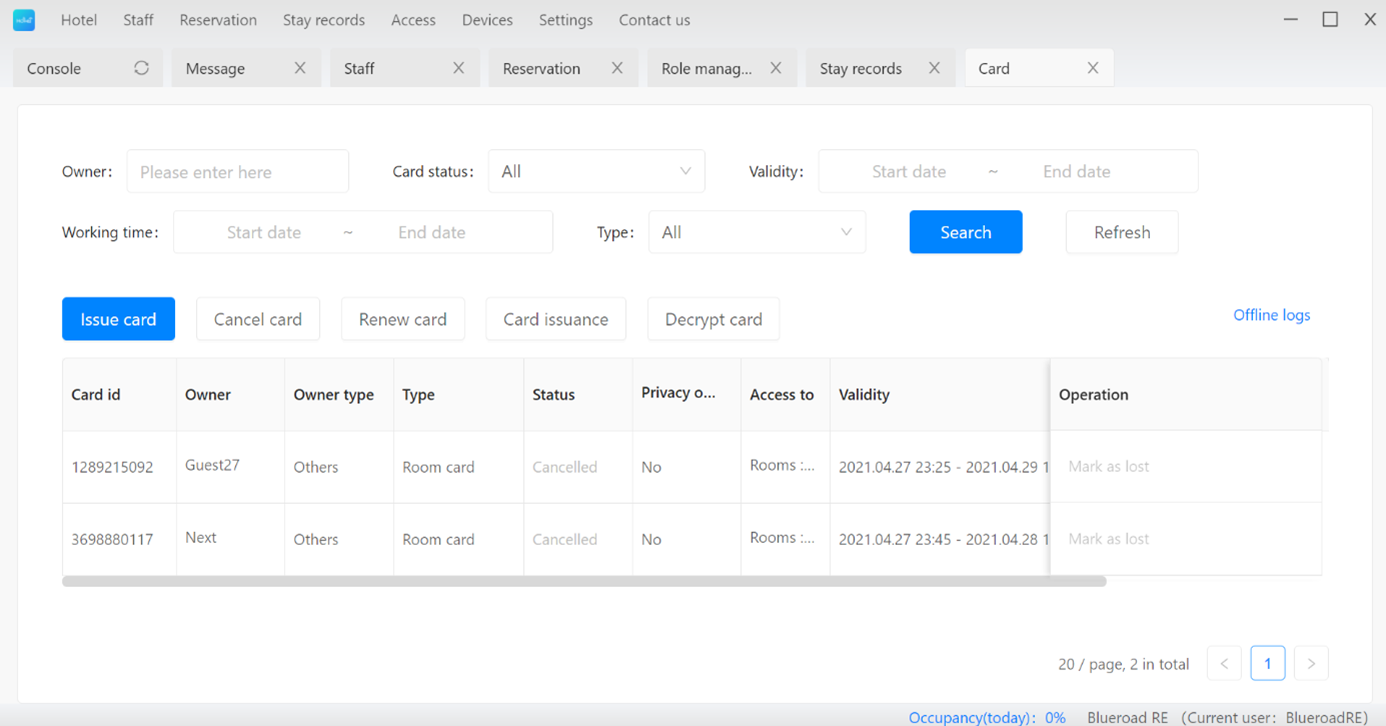Mark Guest27's card as lost
Image resolution: width=1386 pixels, height=726 pixels.
pos(1108,466)
